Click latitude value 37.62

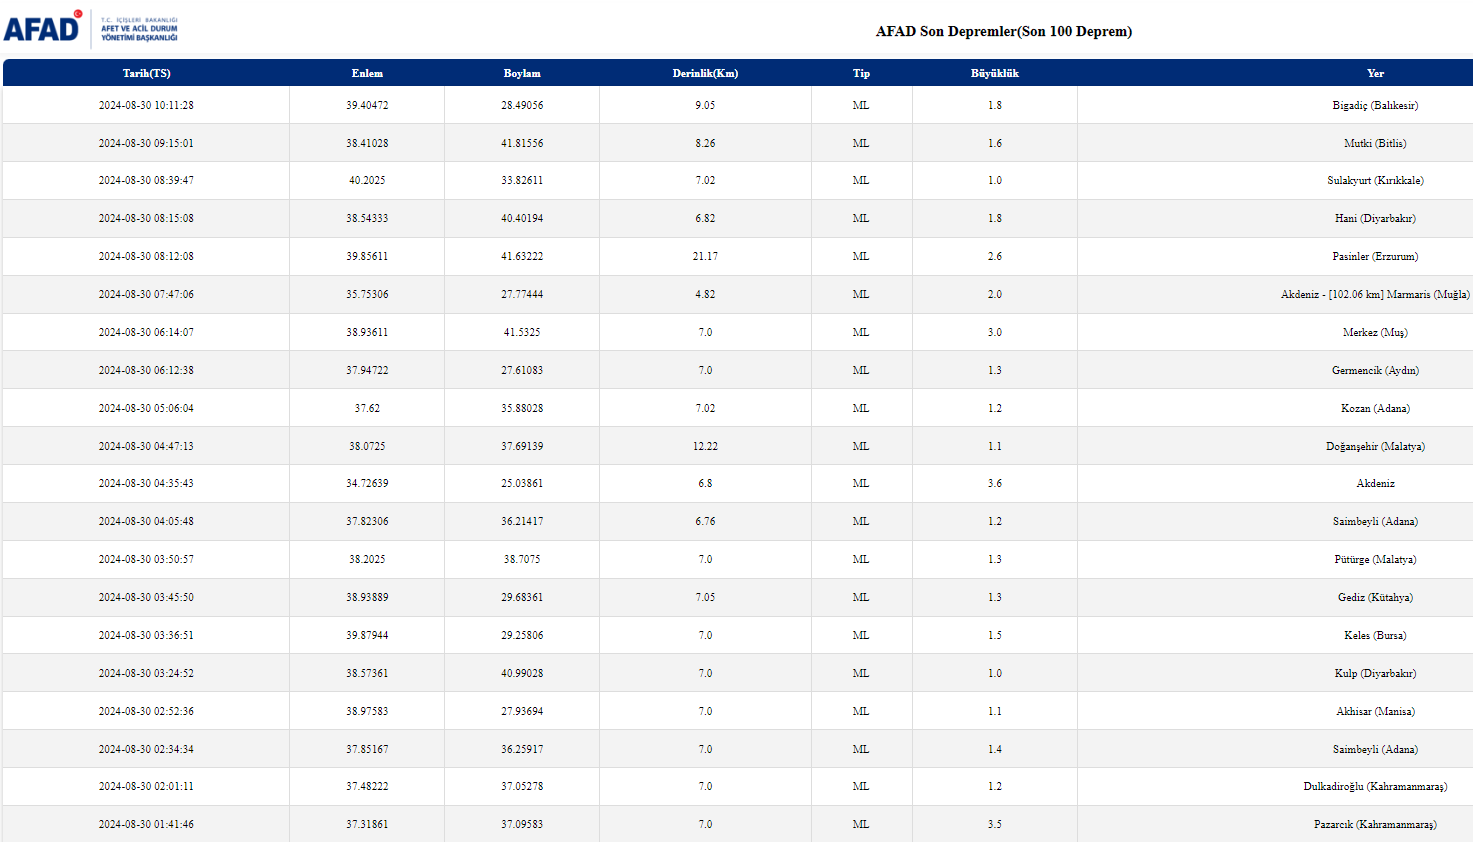point(367,408)
